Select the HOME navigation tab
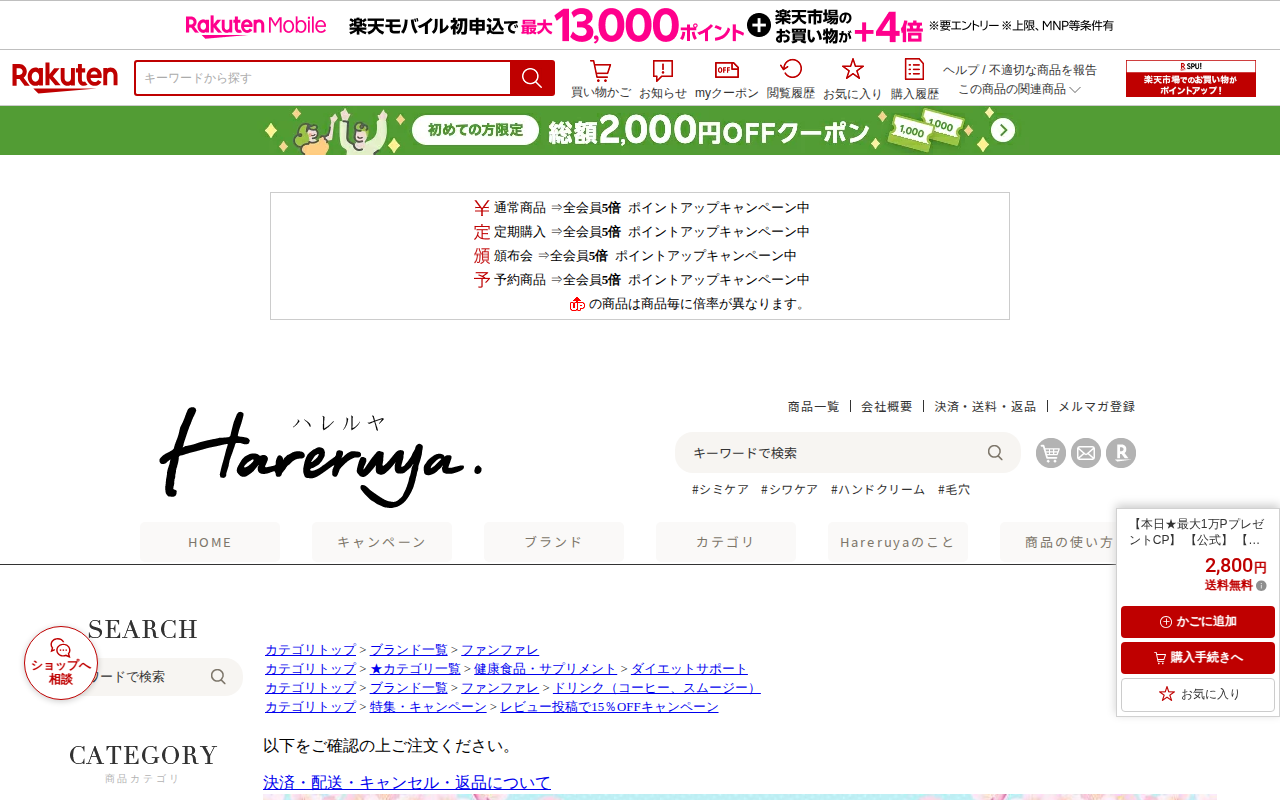Viewport: 1280px width, 800px height. coord(210,542)
